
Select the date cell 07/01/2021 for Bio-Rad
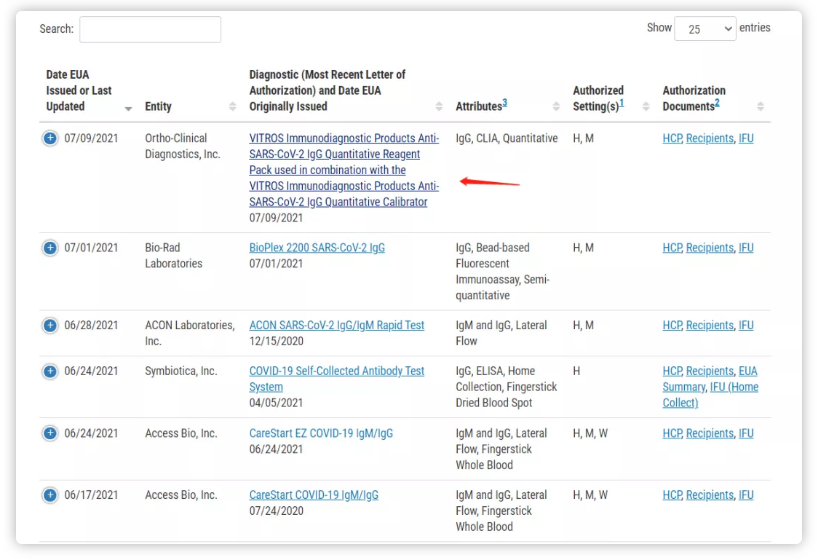(x=91, y=248)
